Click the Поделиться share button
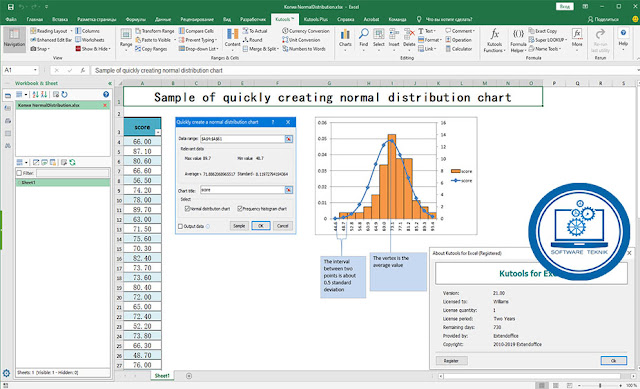The height and width of the screenshot is (389, 640). click(x=603, y=19)
